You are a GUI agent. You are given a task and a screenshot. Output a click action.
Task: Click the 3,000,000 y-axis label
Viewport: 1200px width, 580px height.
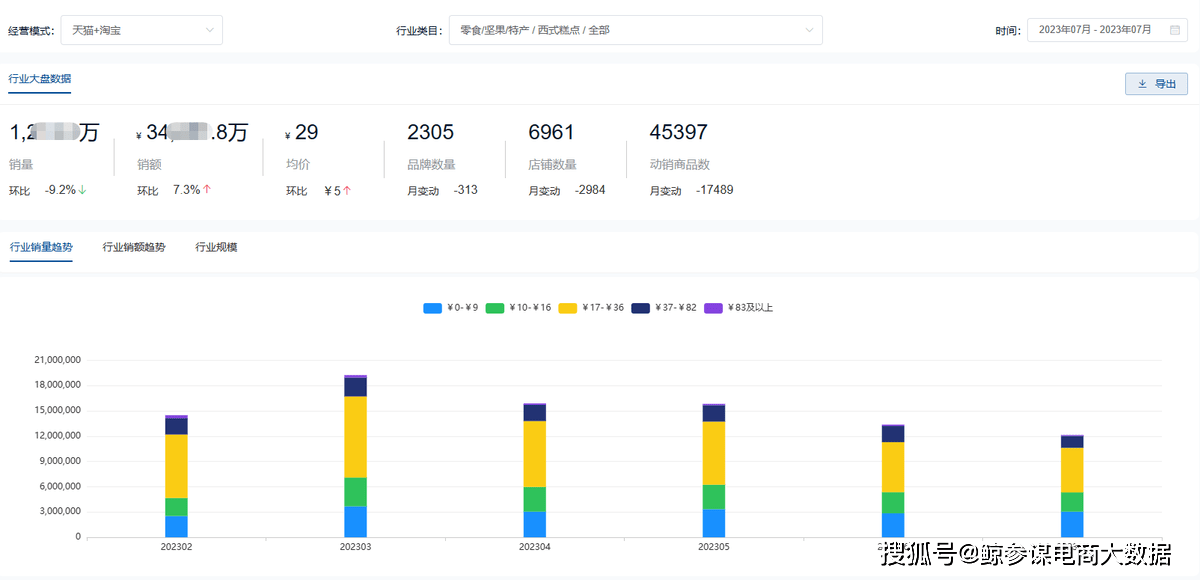click(x=60, y=511)
